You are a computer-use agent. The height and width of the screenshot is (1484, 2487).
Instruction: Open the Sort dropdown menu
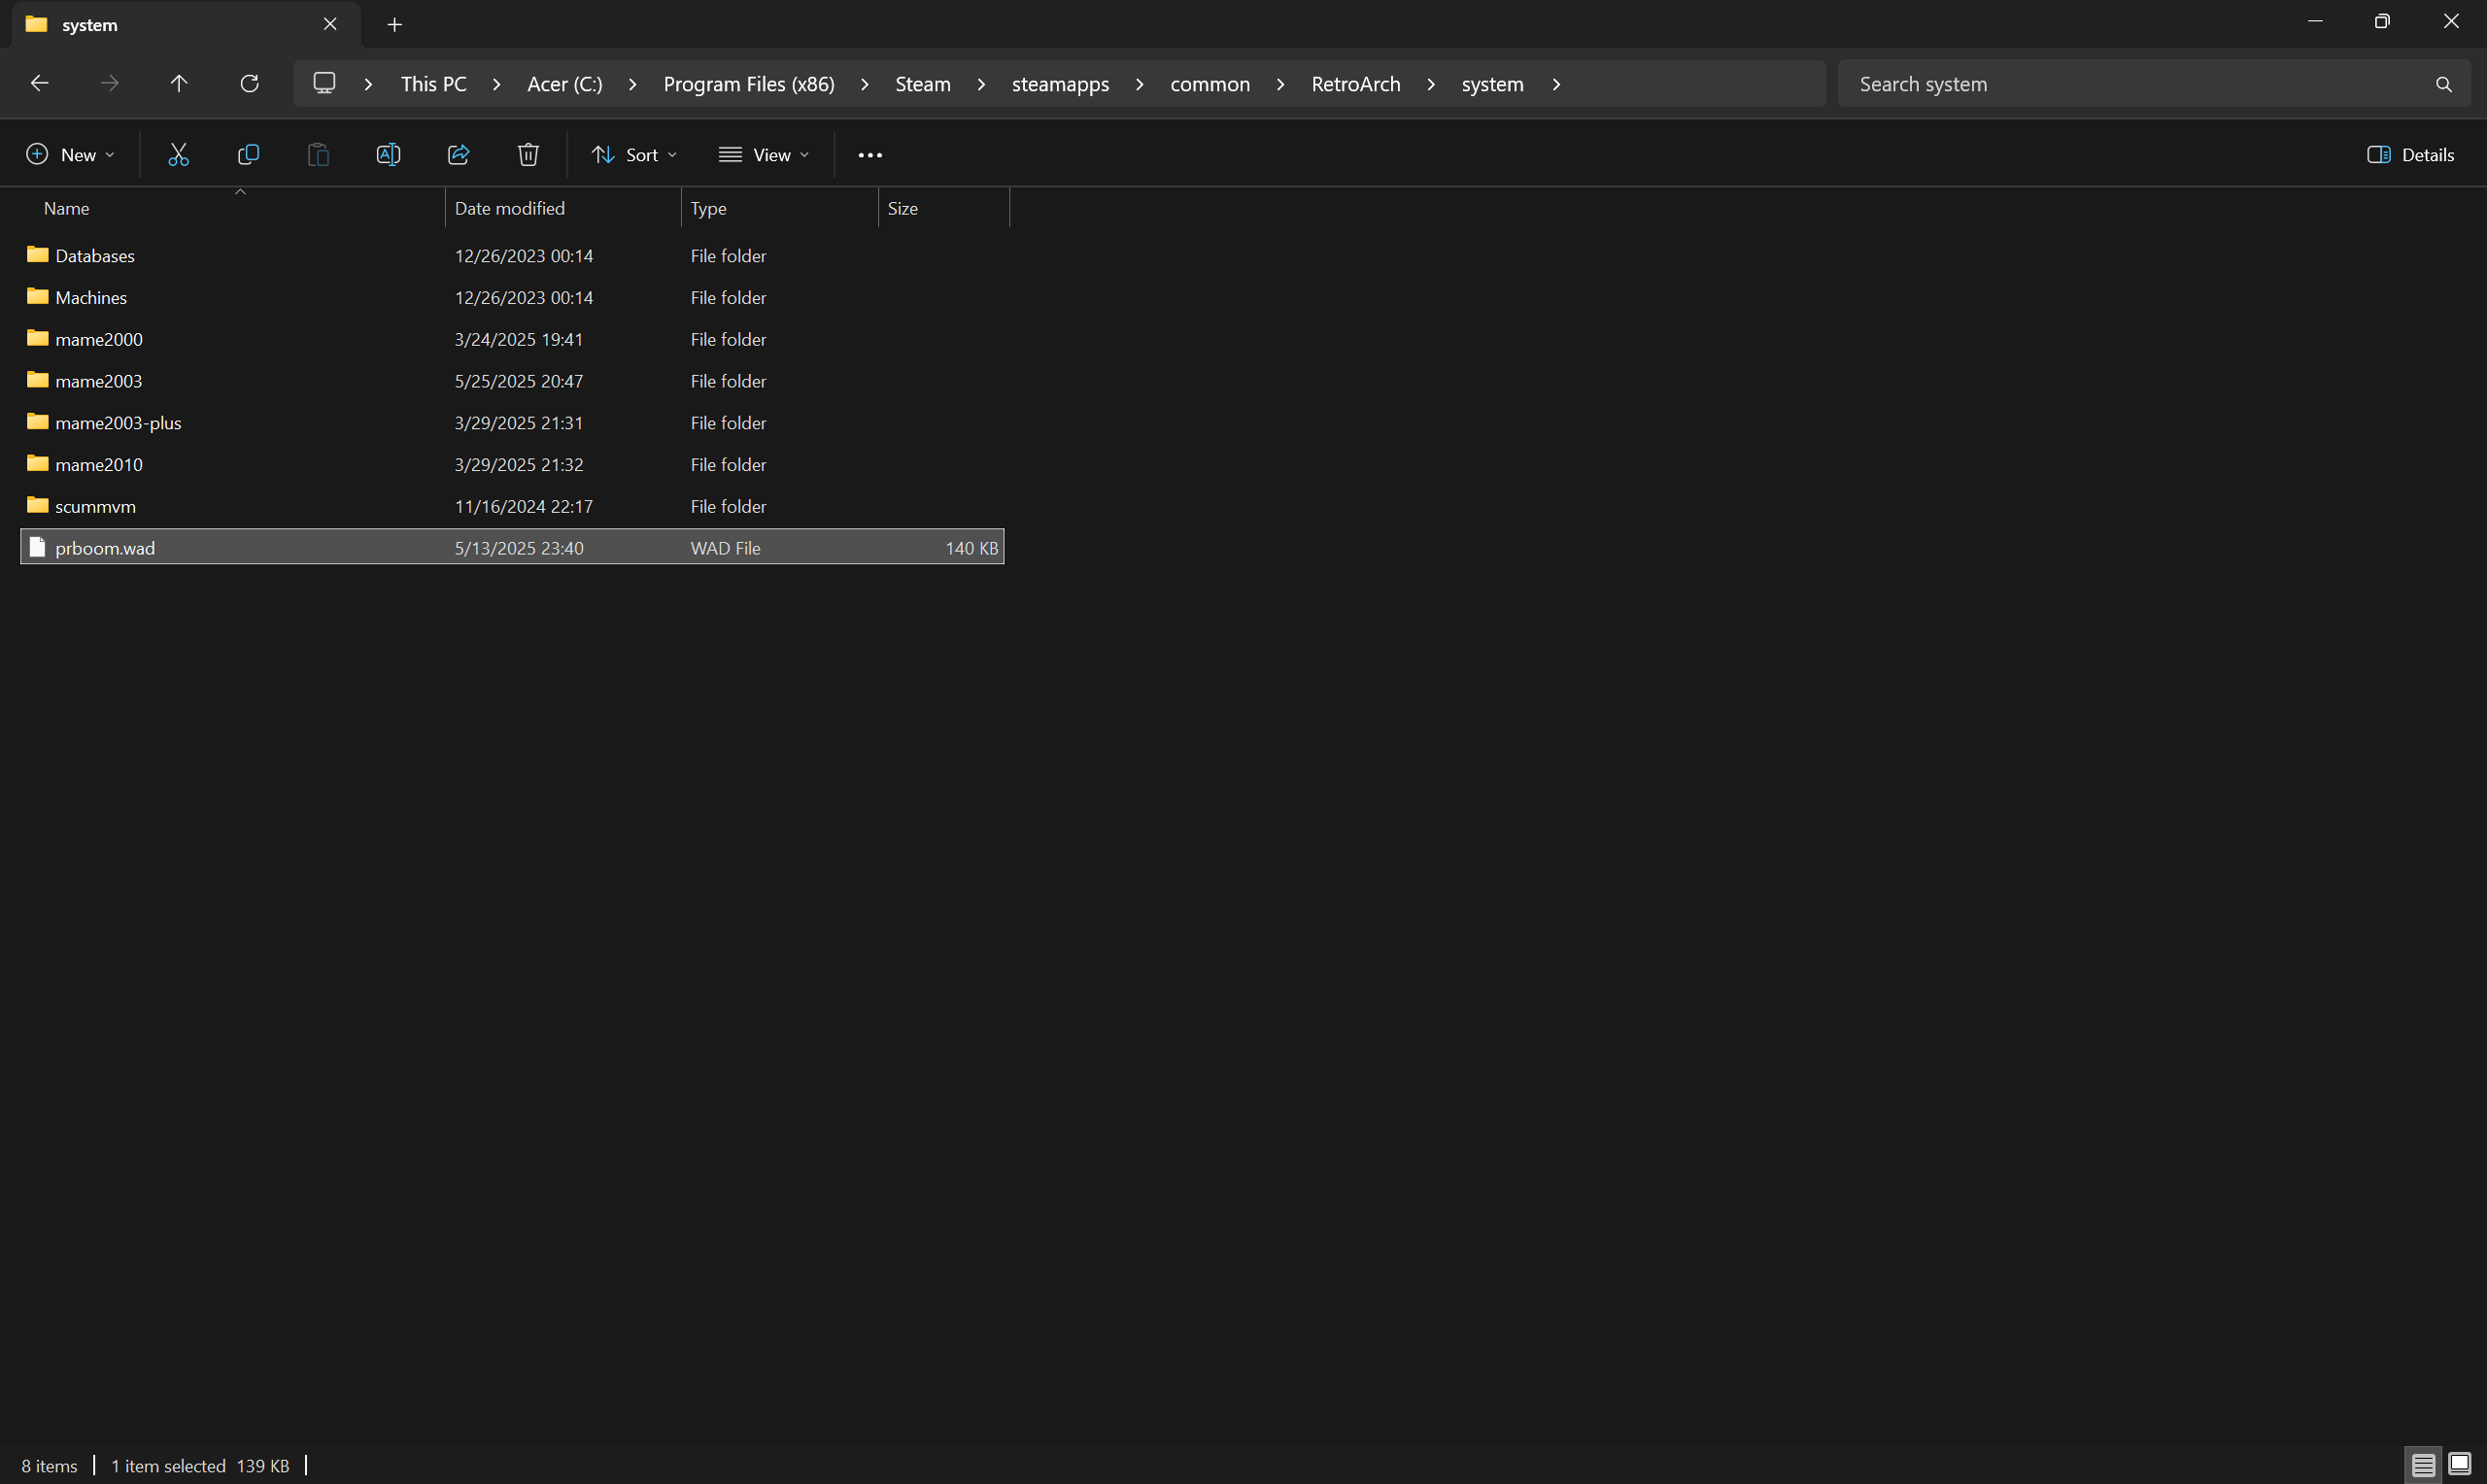[634, 154]
